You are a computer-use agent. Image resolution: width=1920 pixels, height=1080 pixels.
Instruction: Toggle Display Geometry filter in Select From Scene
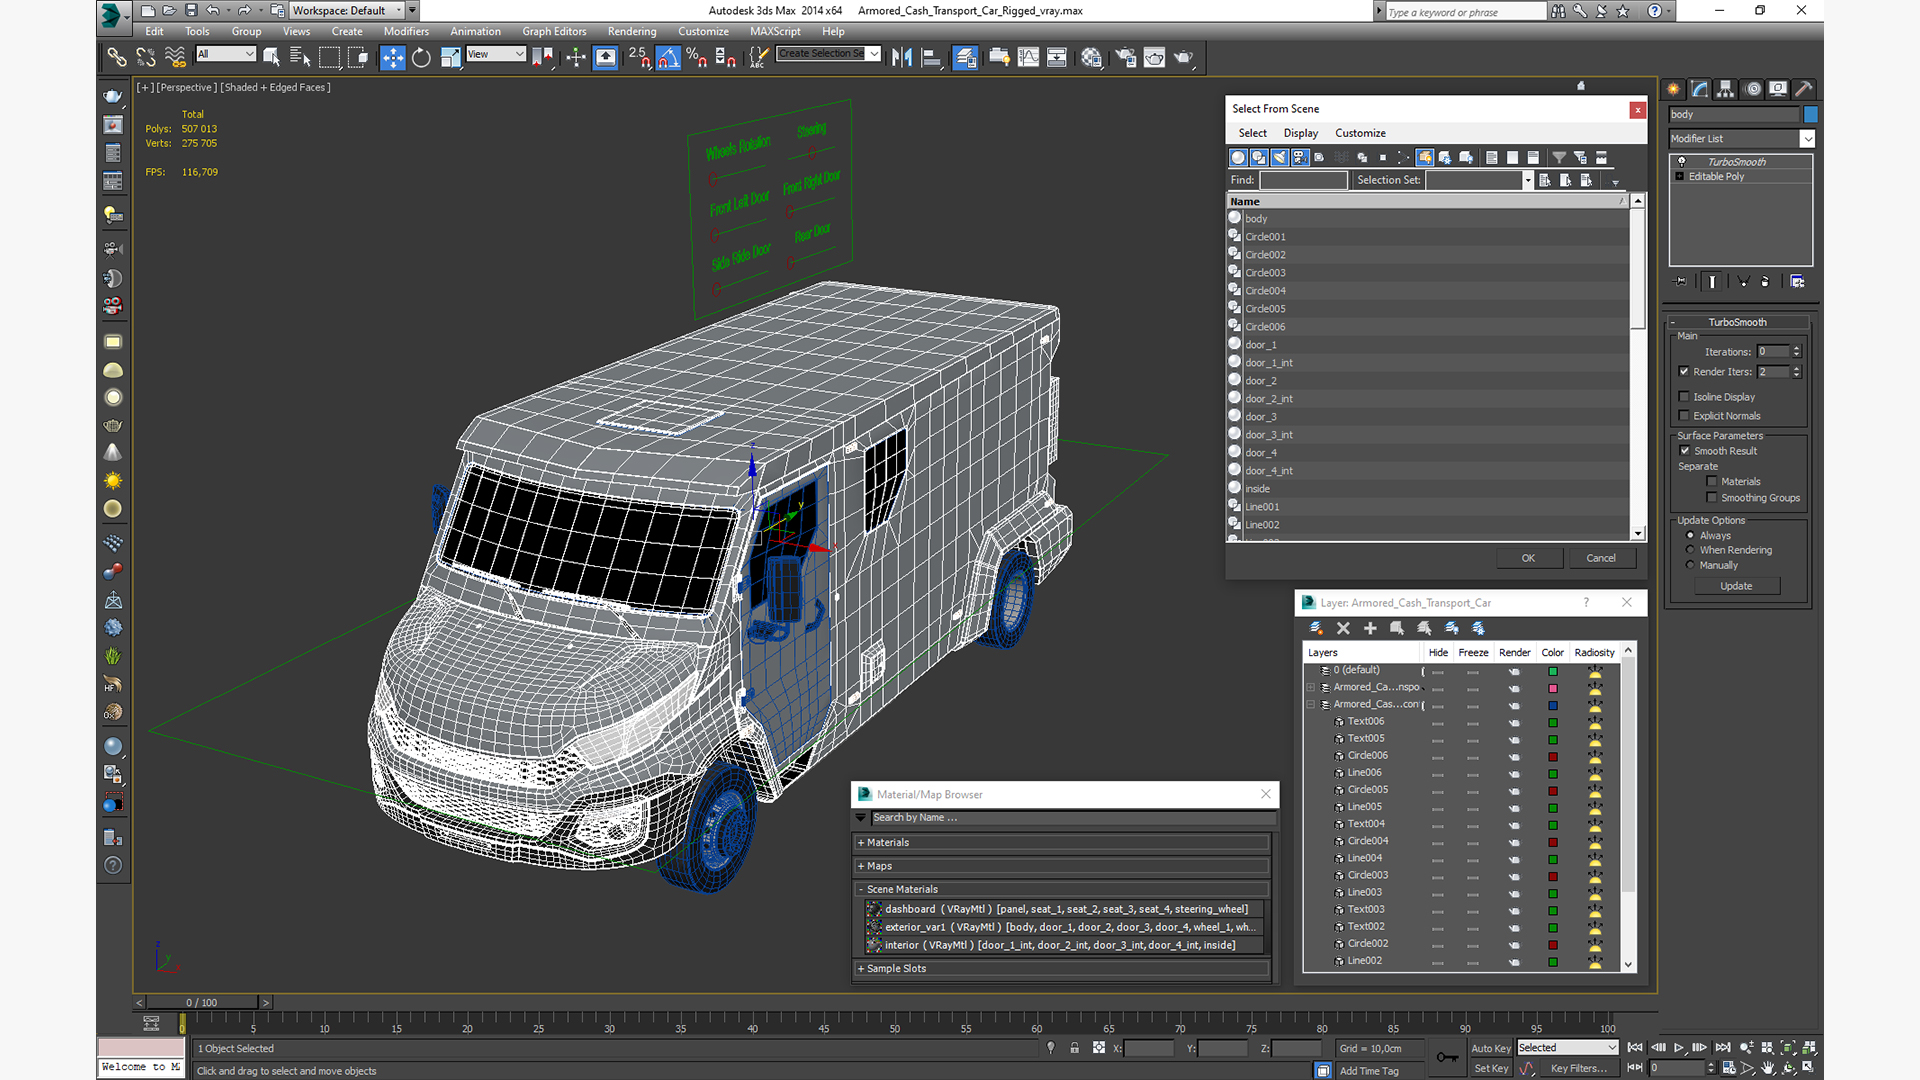1238,157
